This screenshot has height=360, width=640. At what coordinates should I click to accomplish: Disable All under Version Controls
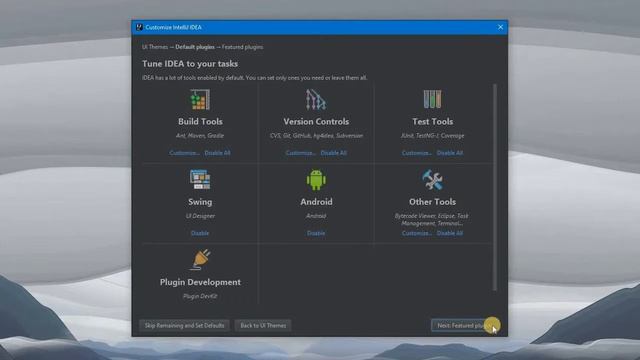(x=333, y=153)
